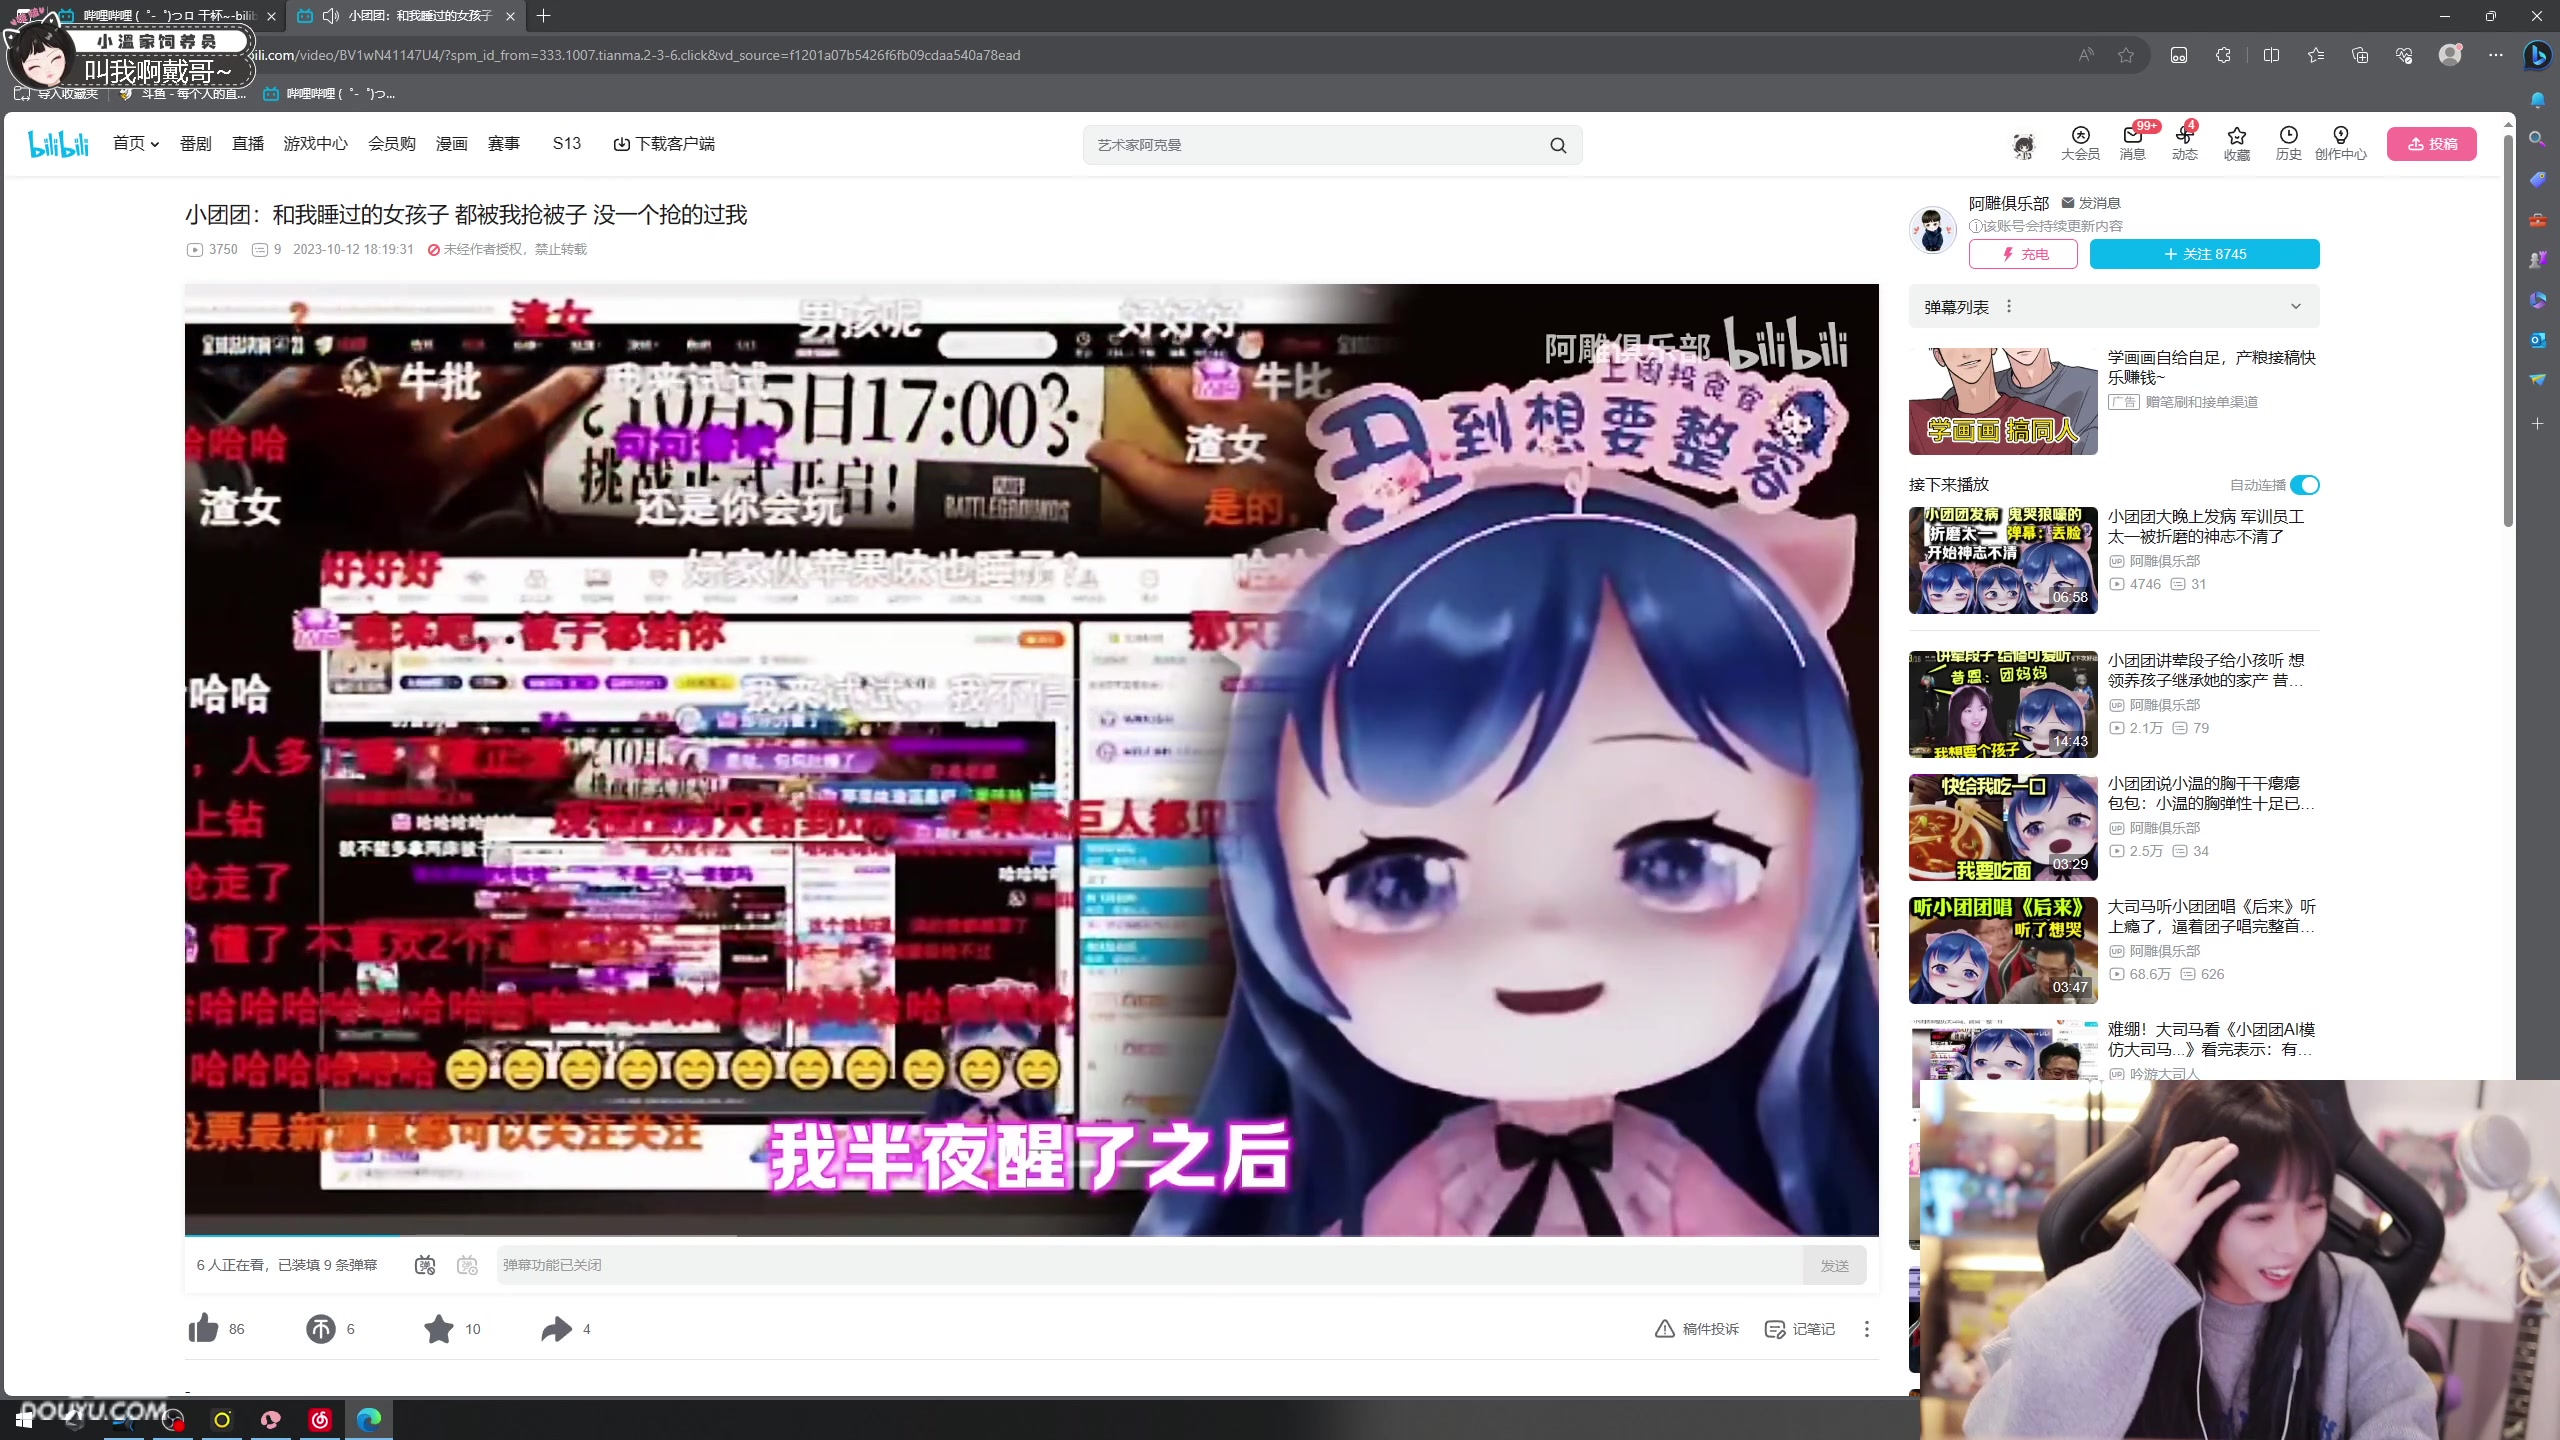
Task: Open video titled 小团团说小温的胸干干瘪瘪
Action: point(2210,793)
